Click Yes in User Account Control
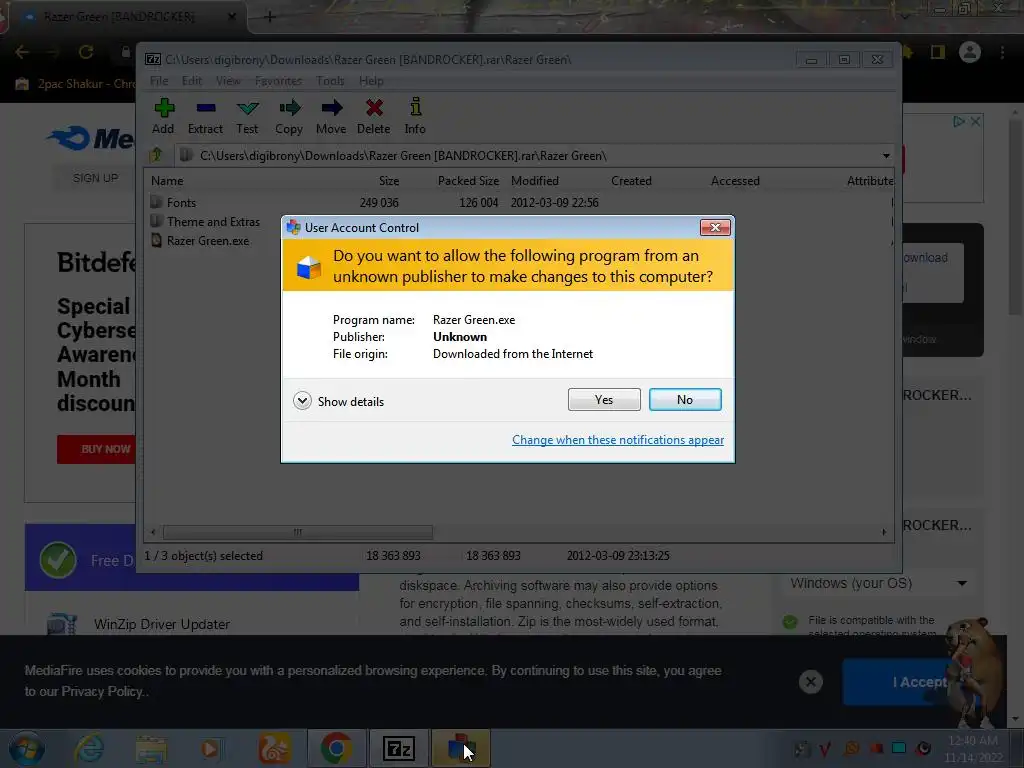 (604, 400)
